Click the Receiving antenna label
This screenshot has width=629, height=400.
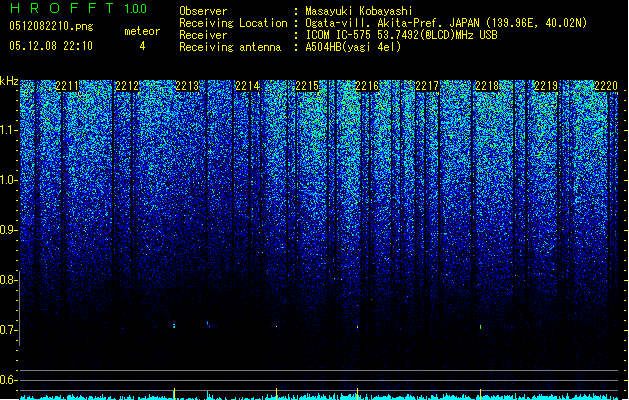pos(230,47)
